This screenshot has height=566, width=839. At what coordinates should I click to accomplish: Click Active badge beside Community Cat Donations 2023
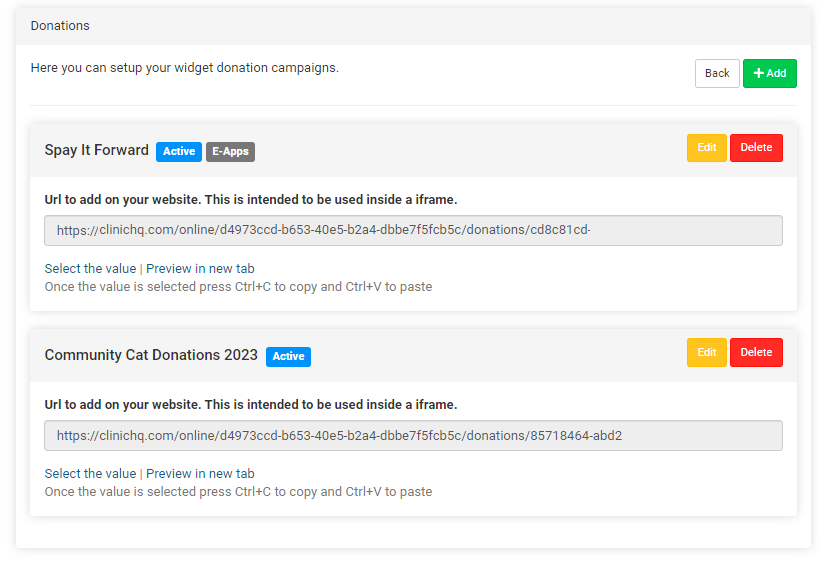pos(288,356)
